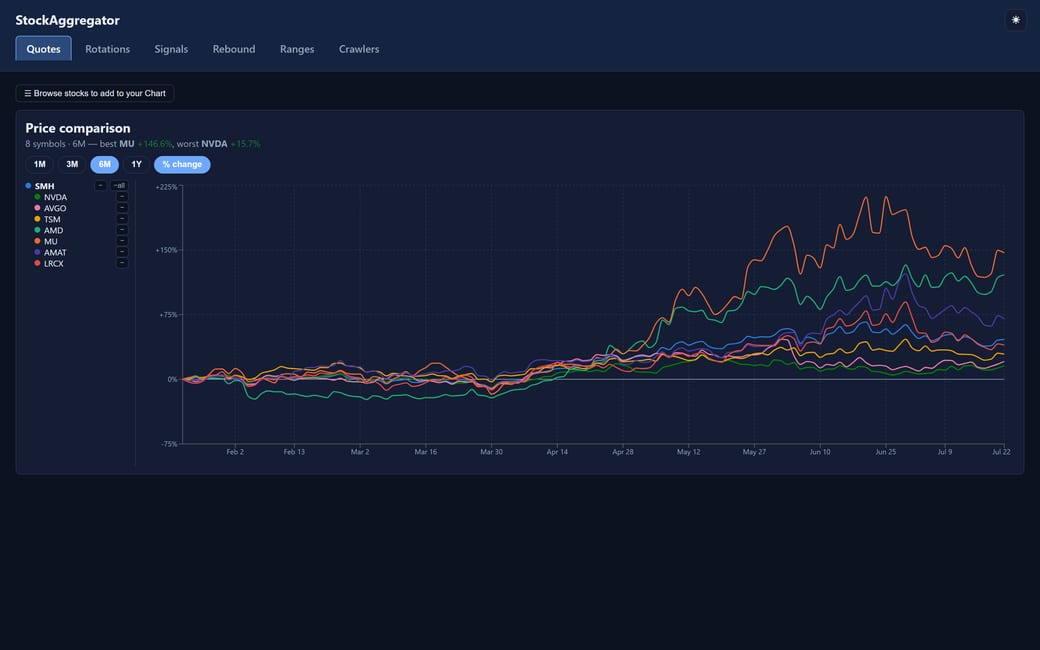Screen dimensions: 1040x650
Task: Click the Mar 16 date label
Action: [x=426, y=452]
